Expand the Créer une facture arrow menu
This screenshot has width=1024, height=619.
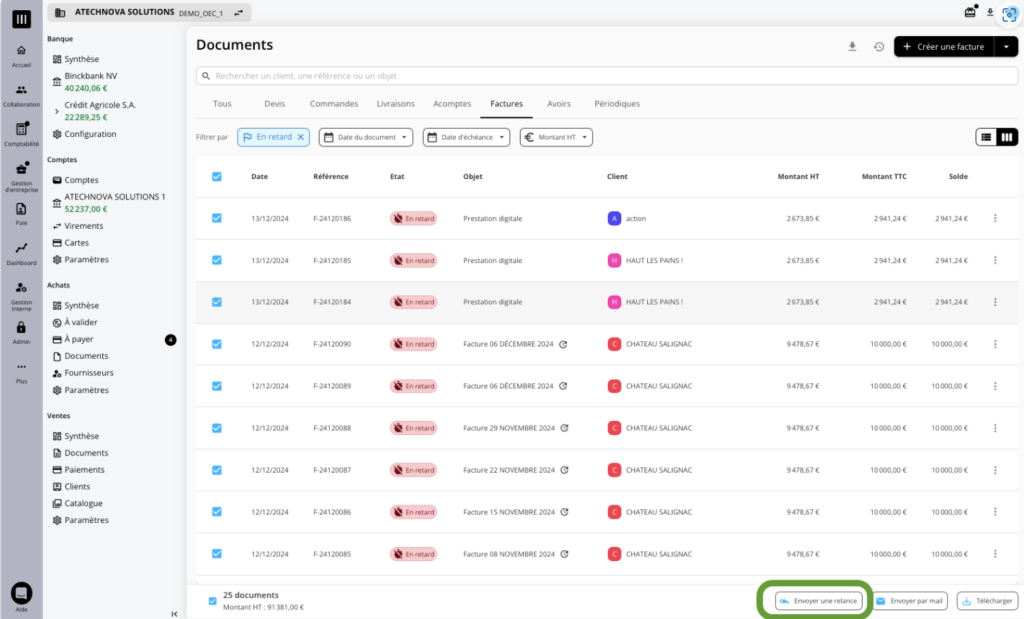coord(1006,46)
